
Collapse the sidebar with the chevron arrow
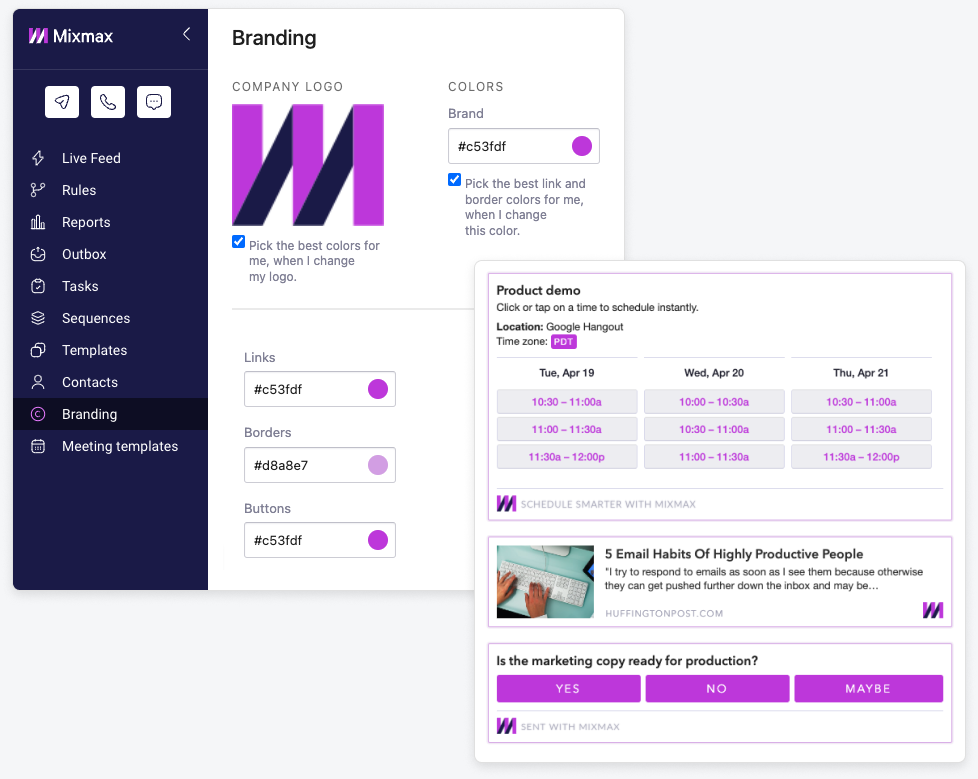coord(186,34)
